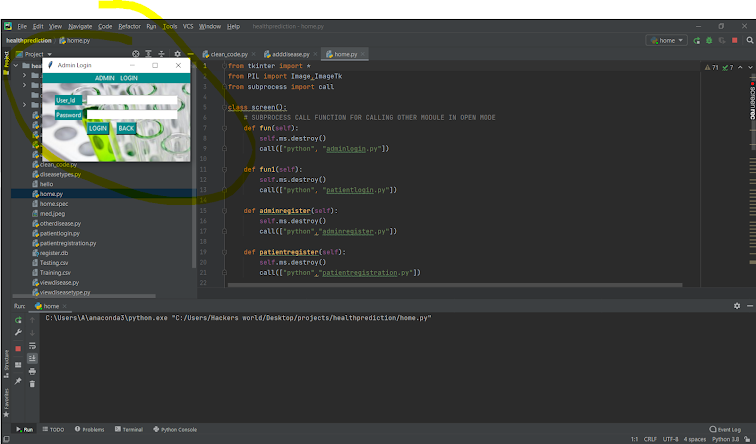Start debugging with the green bug icon

click(x=709, y=40)
